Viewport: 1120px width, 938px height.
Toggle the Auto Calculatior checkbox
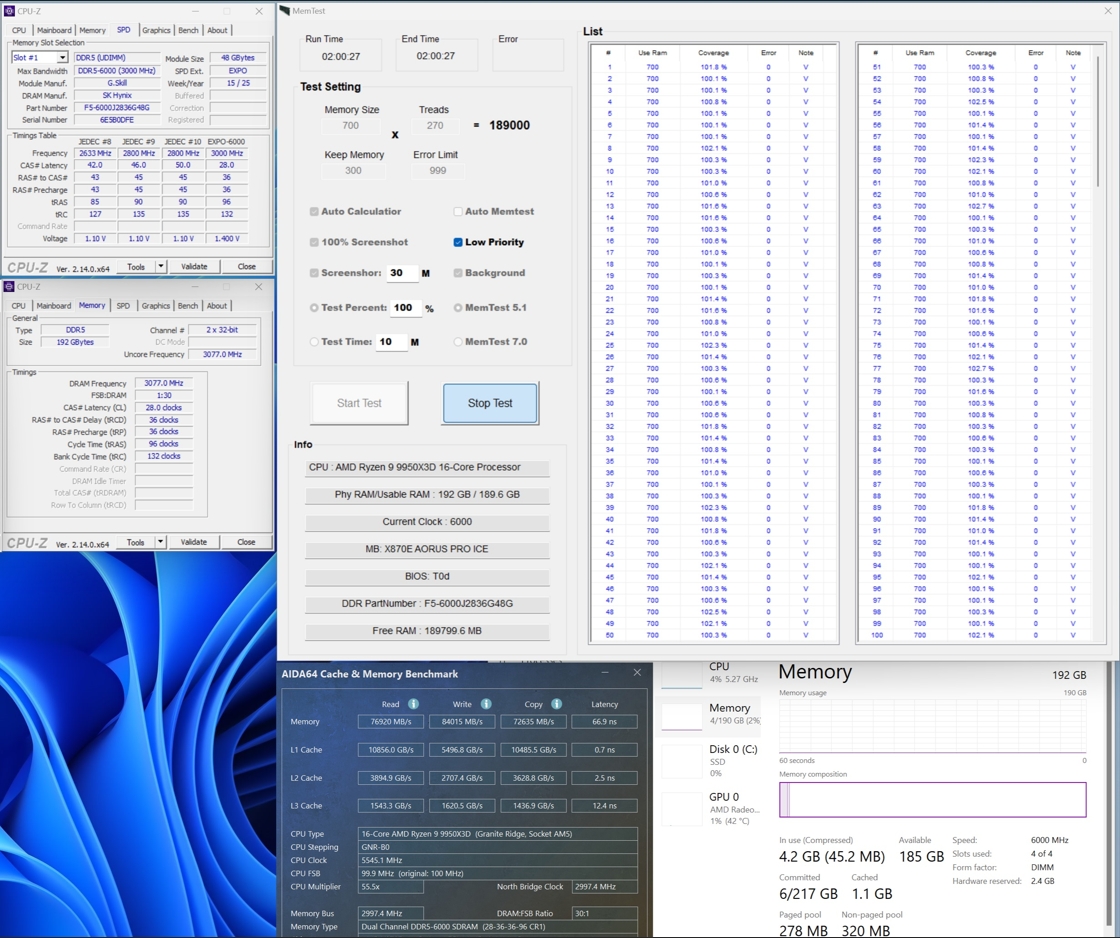(x=314, y=211)
